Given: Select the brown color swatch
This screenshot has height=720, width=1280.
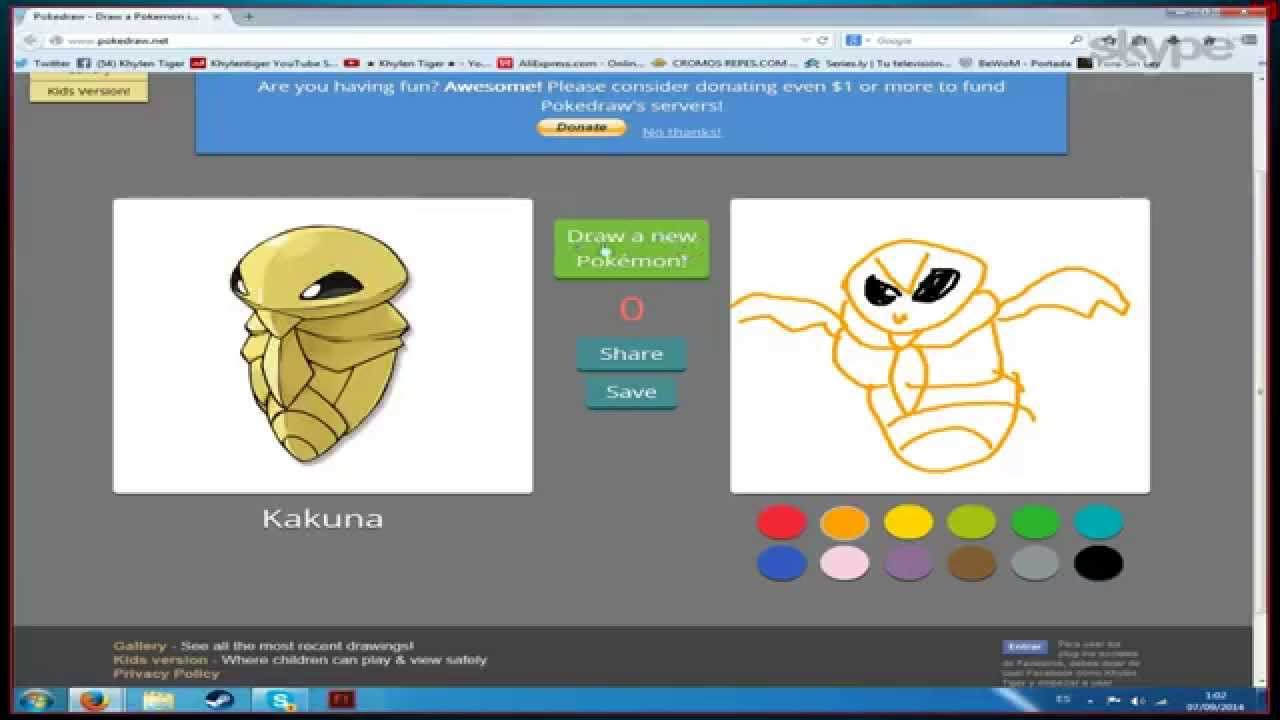Looking at the screenshot, I should point(971,564).
